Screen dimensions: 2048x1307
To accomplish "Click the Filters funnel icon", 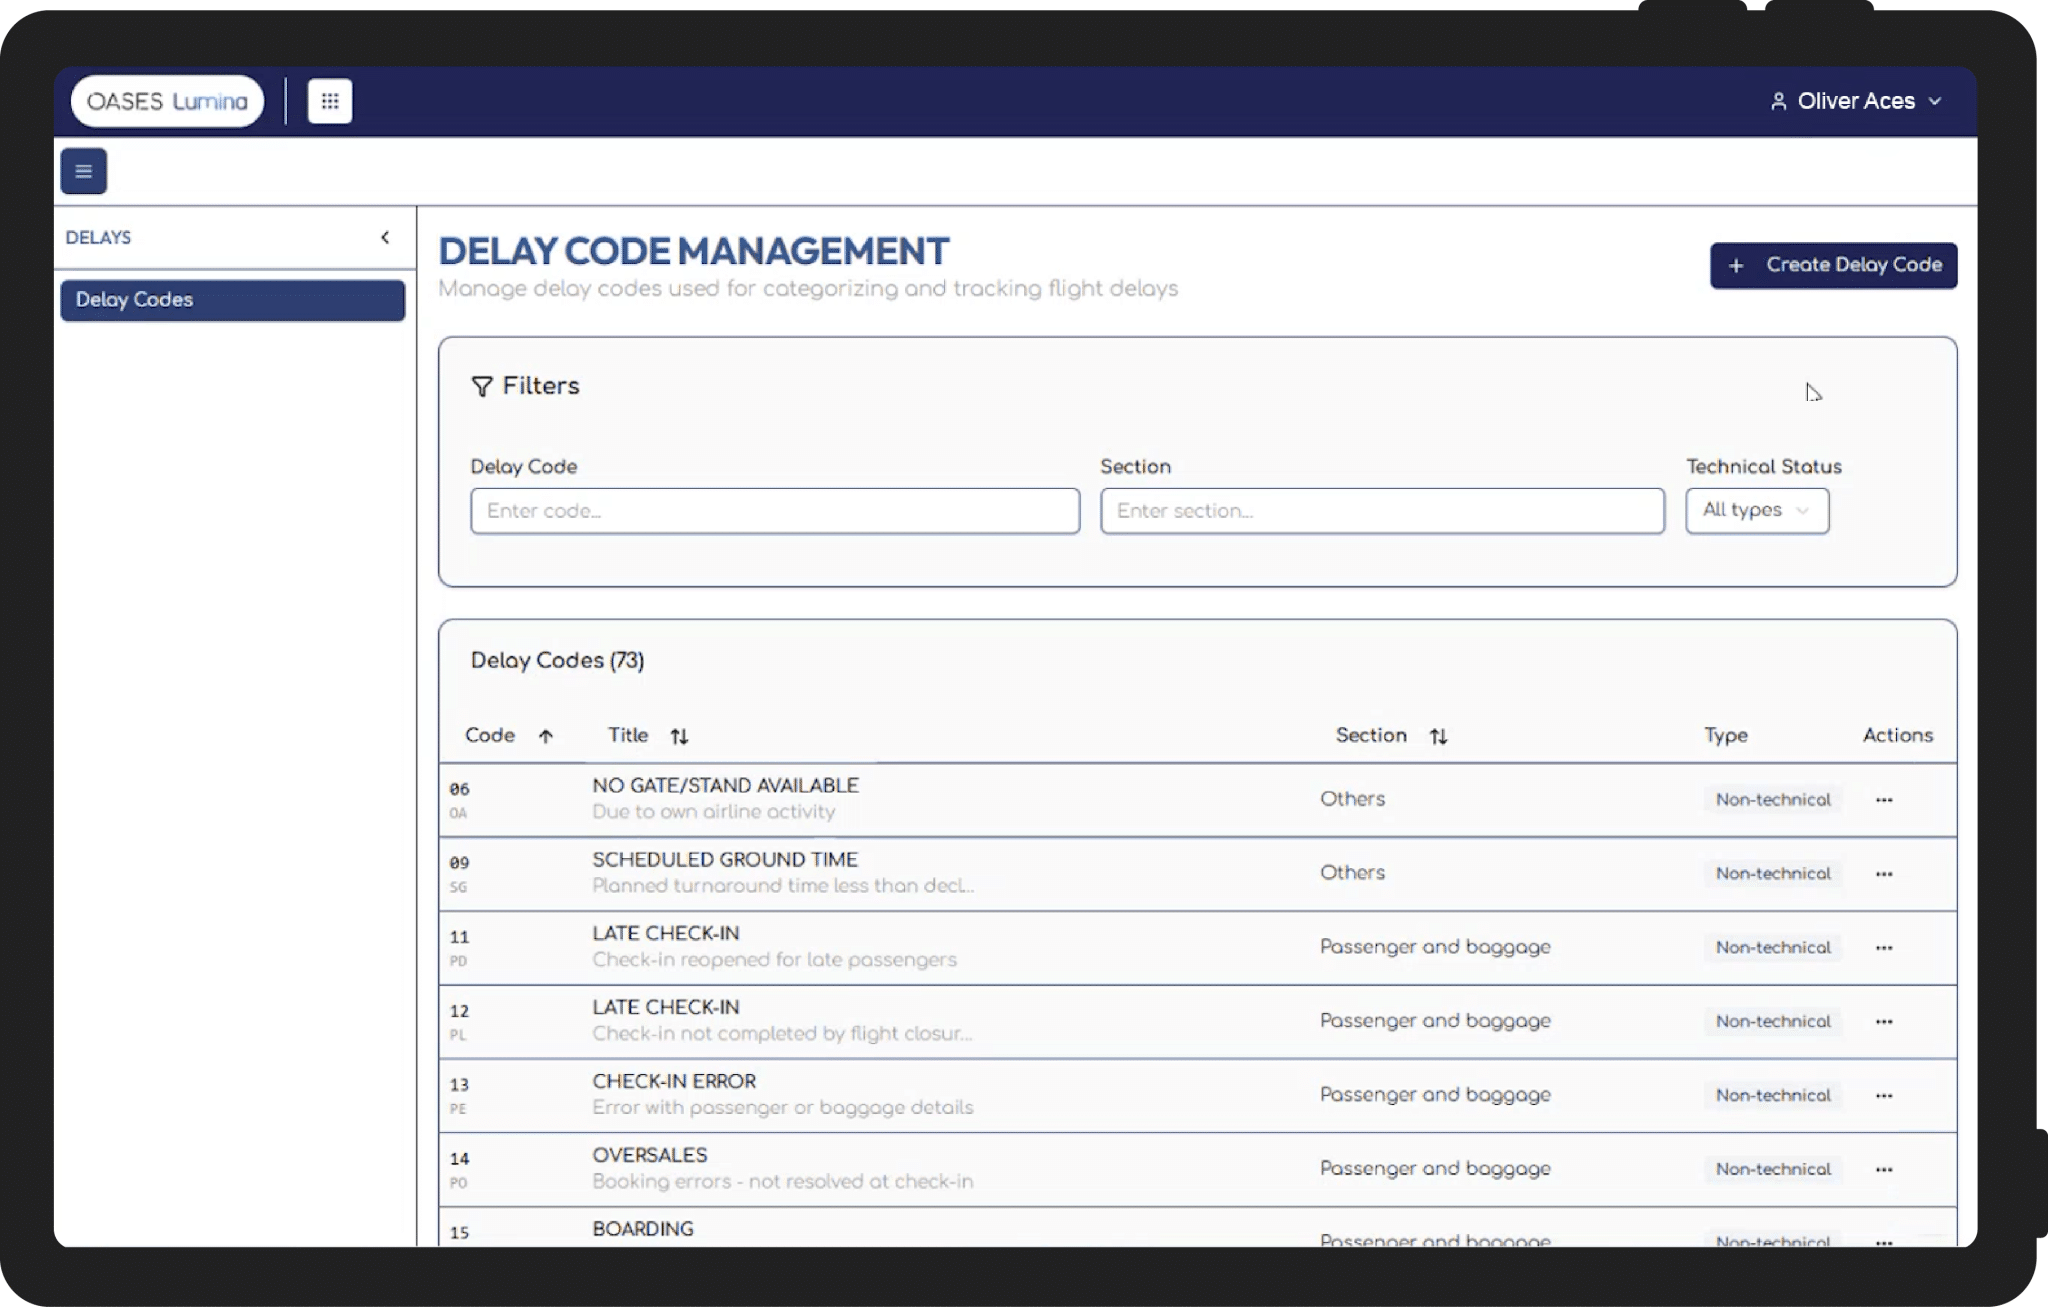I will click(482, 386).
